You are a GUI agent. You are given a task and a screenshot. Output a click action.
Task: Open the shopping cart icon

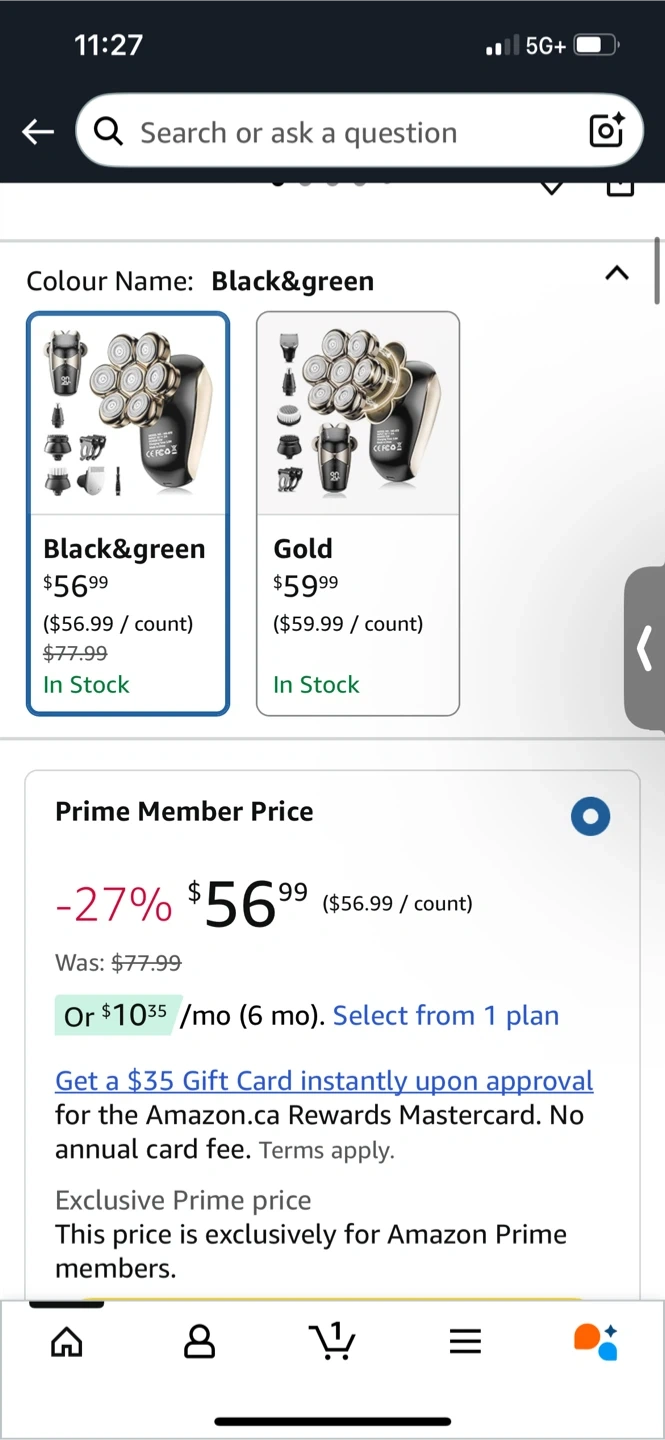333,1341
